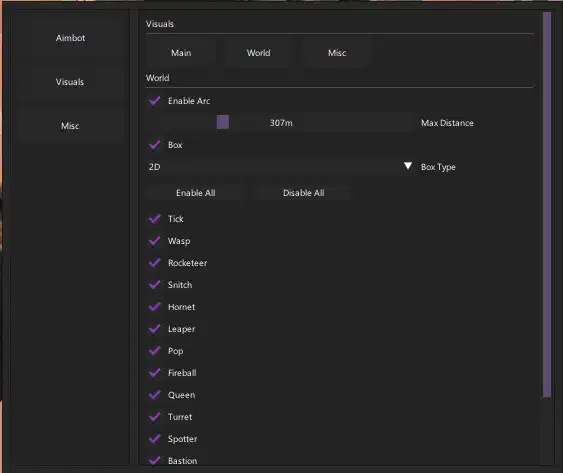Viewport: 563px width, 473px height.
Task: Toggle the Tick checkbox
Action: 155,219
